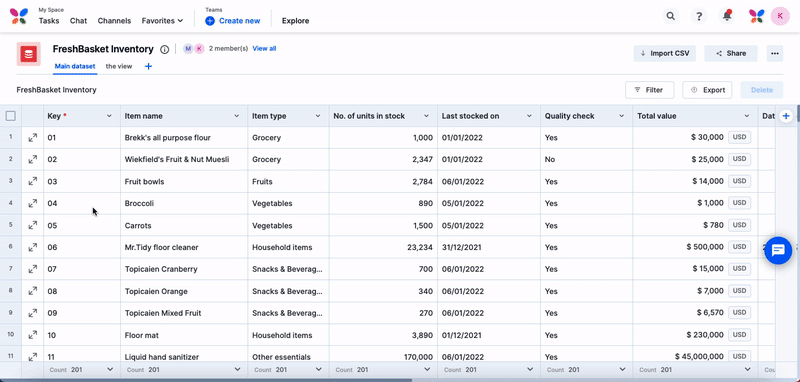Switch to 'the view' tab
The height and width of the screenshot is (382, 800).
point(119,66)
